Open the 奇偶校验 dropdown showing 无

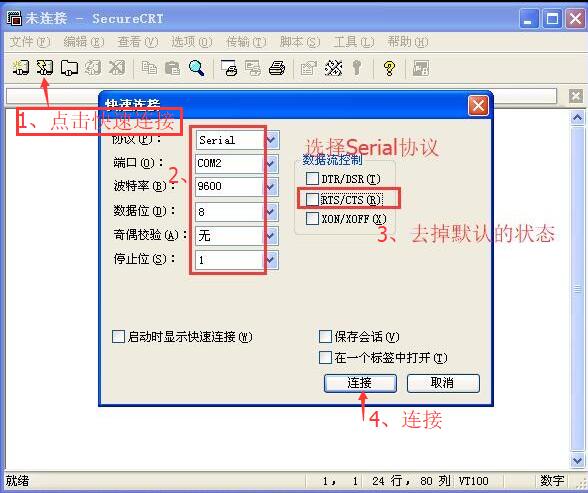(x=272, y=236)
